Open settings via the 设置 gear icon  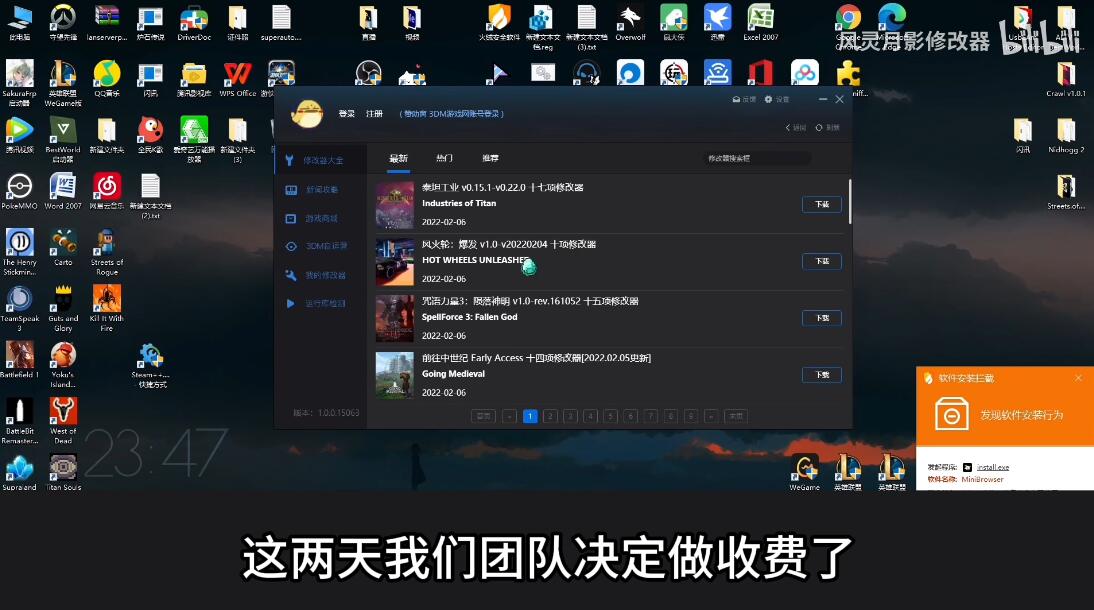click(x=769, y=100)
